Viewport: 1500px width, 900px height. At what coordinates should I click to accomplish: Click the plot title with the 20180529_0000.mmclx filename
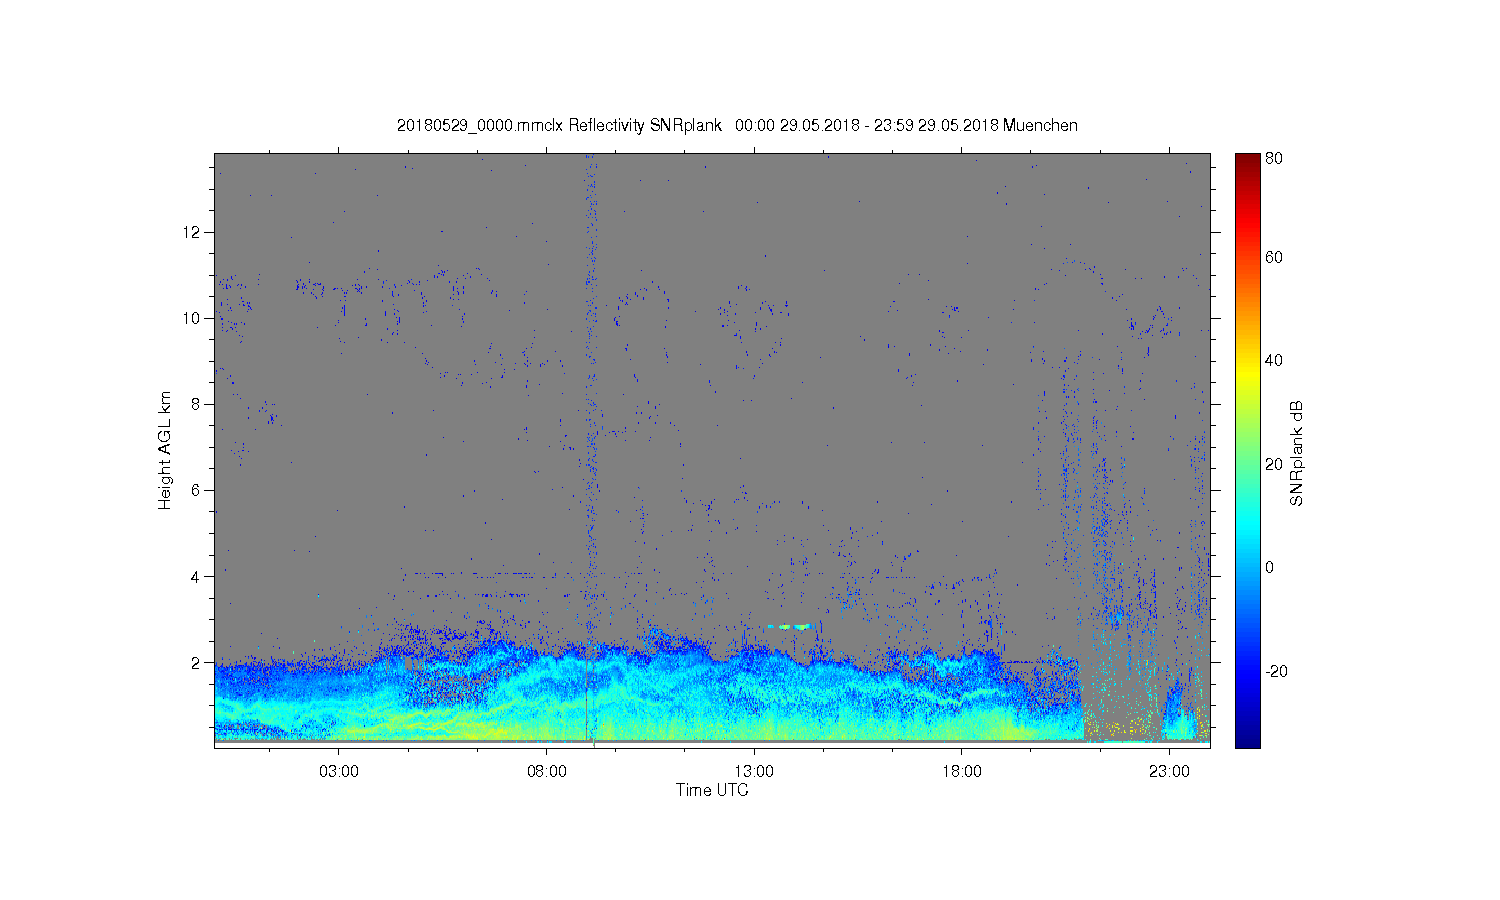[737, 125]
